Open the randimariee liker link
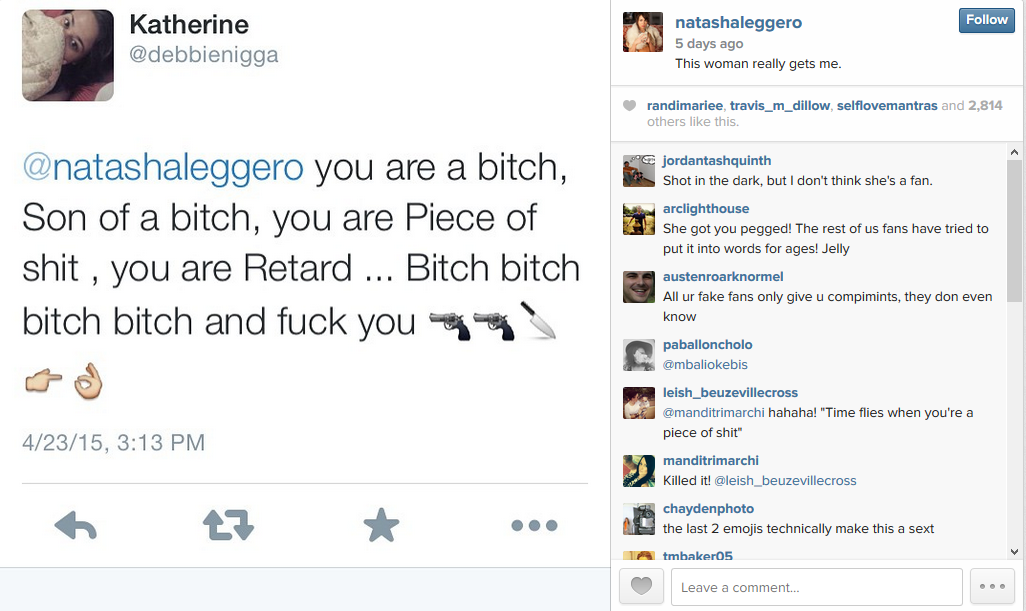 coord(684,105)
